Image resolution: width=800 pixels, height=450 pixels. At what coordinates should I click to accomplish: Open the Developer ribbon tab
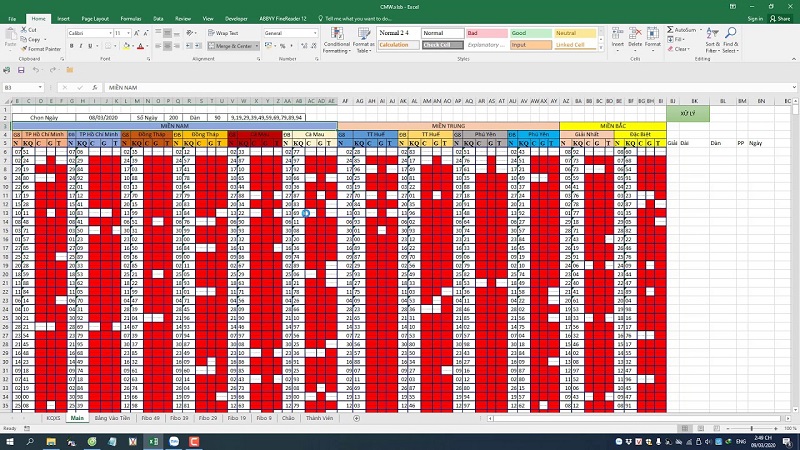point(236,19)
